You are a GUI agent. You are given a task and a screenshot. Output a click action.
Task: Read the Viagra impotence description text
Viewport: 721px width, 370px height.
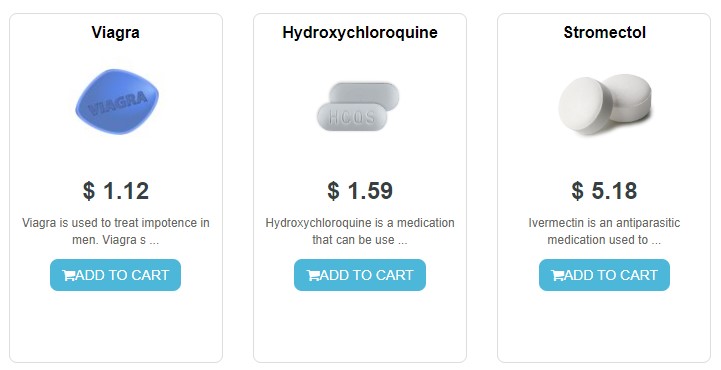[x=116, y=231]
